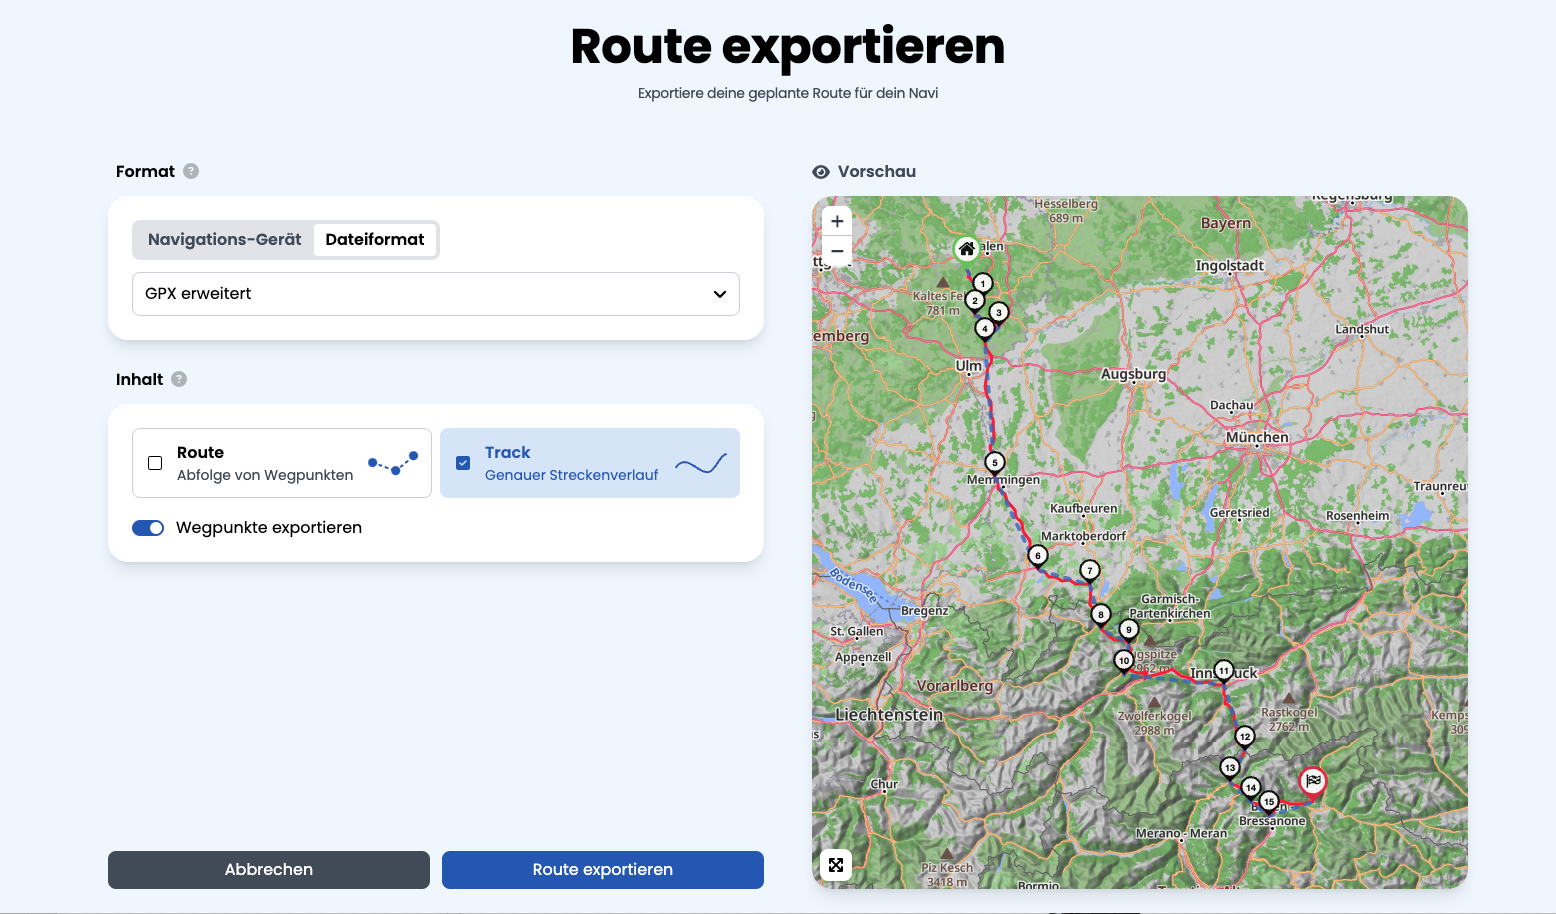Open fullscreen map view icon

click(836, 865)
